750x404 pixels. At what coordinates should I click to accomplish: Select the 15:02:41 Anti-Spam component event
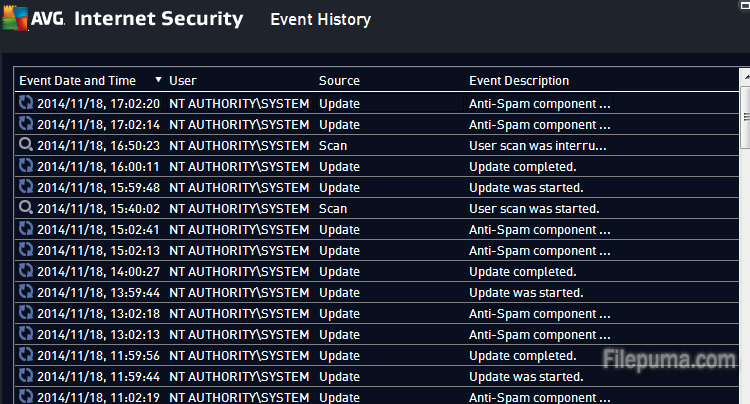pyautogui.click(x=539, y=229)
